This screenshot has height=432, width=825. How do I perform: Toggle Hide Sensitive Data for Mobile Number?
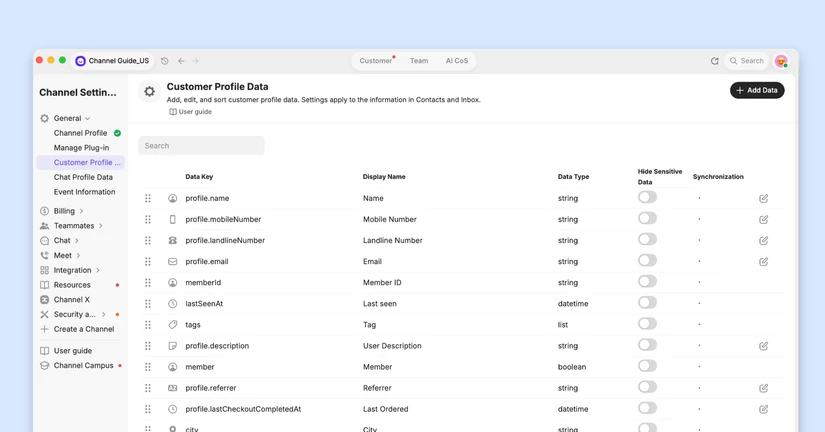pyautogui.click(x=647, y=218)
